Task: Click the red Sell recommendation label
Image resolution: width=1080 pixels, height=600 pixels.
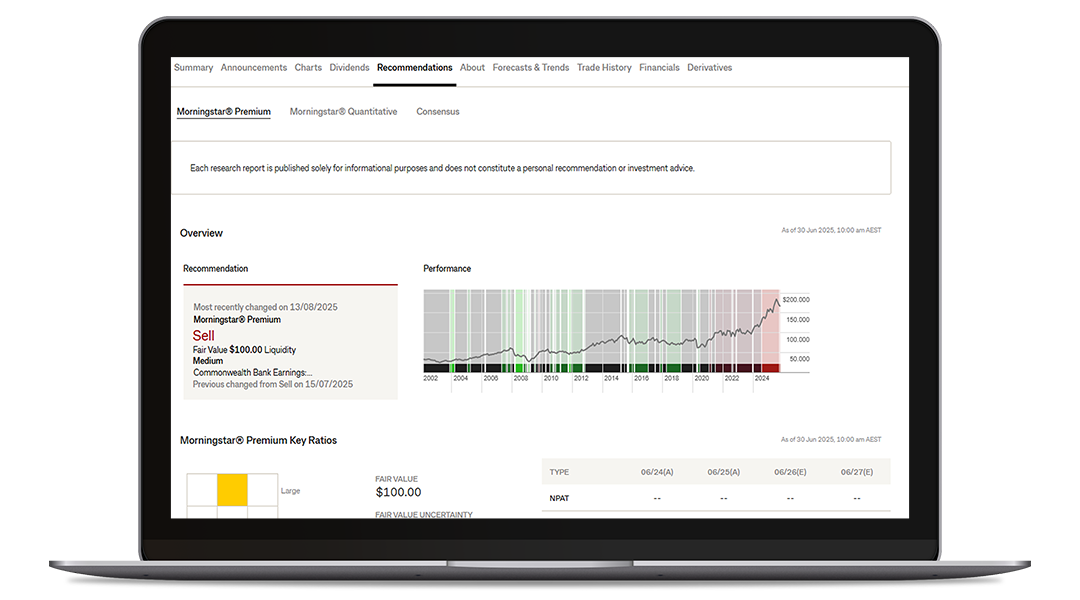Action: pyautogui.click(x=204, y=336)
